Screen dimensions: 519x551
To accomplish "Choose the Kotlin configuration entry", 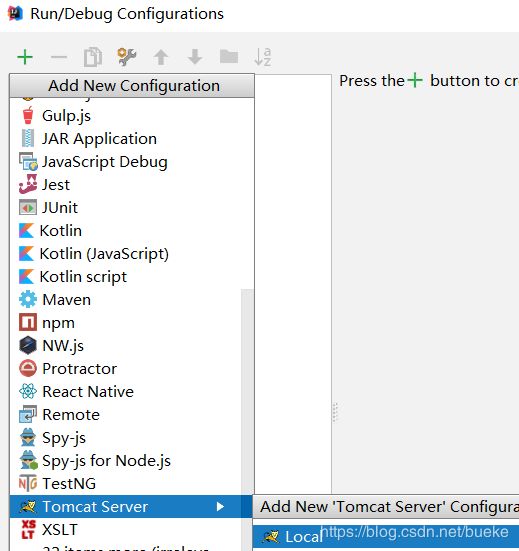I will [131, 230].
